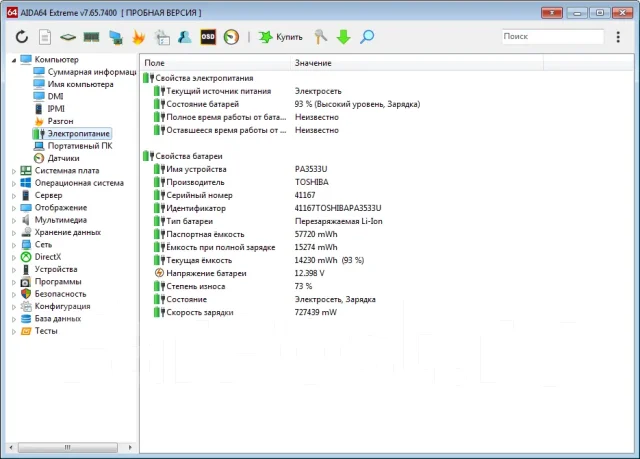Click the Конфигурация gears icon
The width and height of the screenshot is (640, 459).
point(26,306)
